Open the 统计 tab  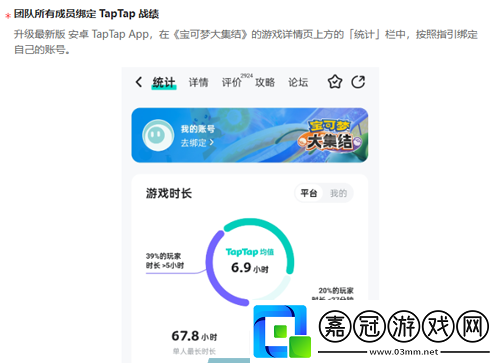[164, 82]
